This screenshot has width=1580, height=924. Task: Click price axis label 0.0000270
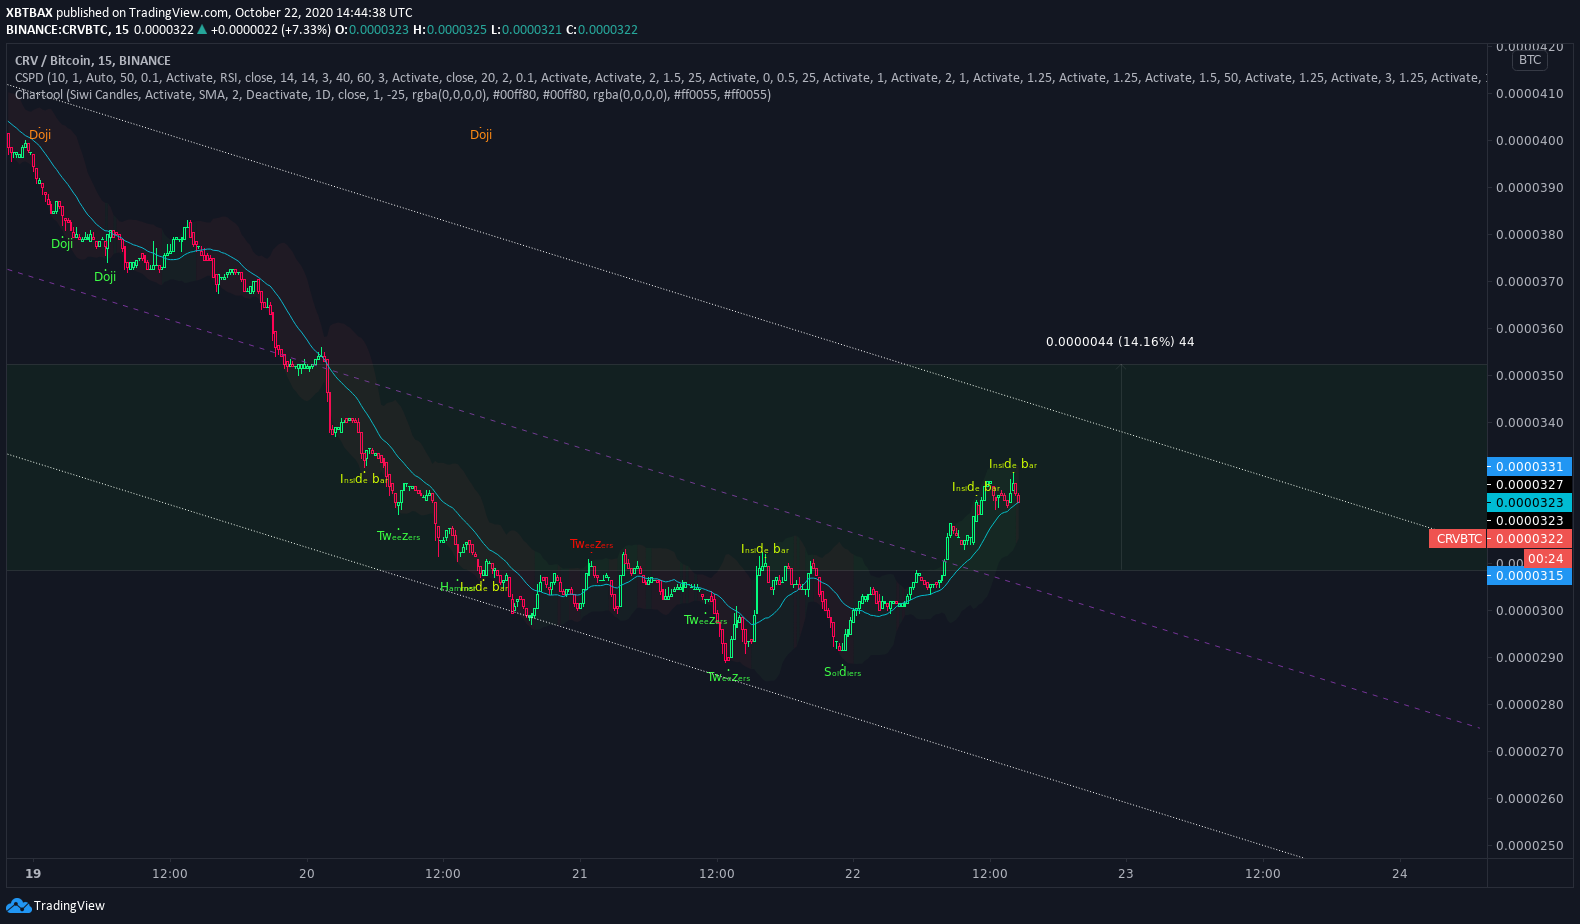(1529, 752)
